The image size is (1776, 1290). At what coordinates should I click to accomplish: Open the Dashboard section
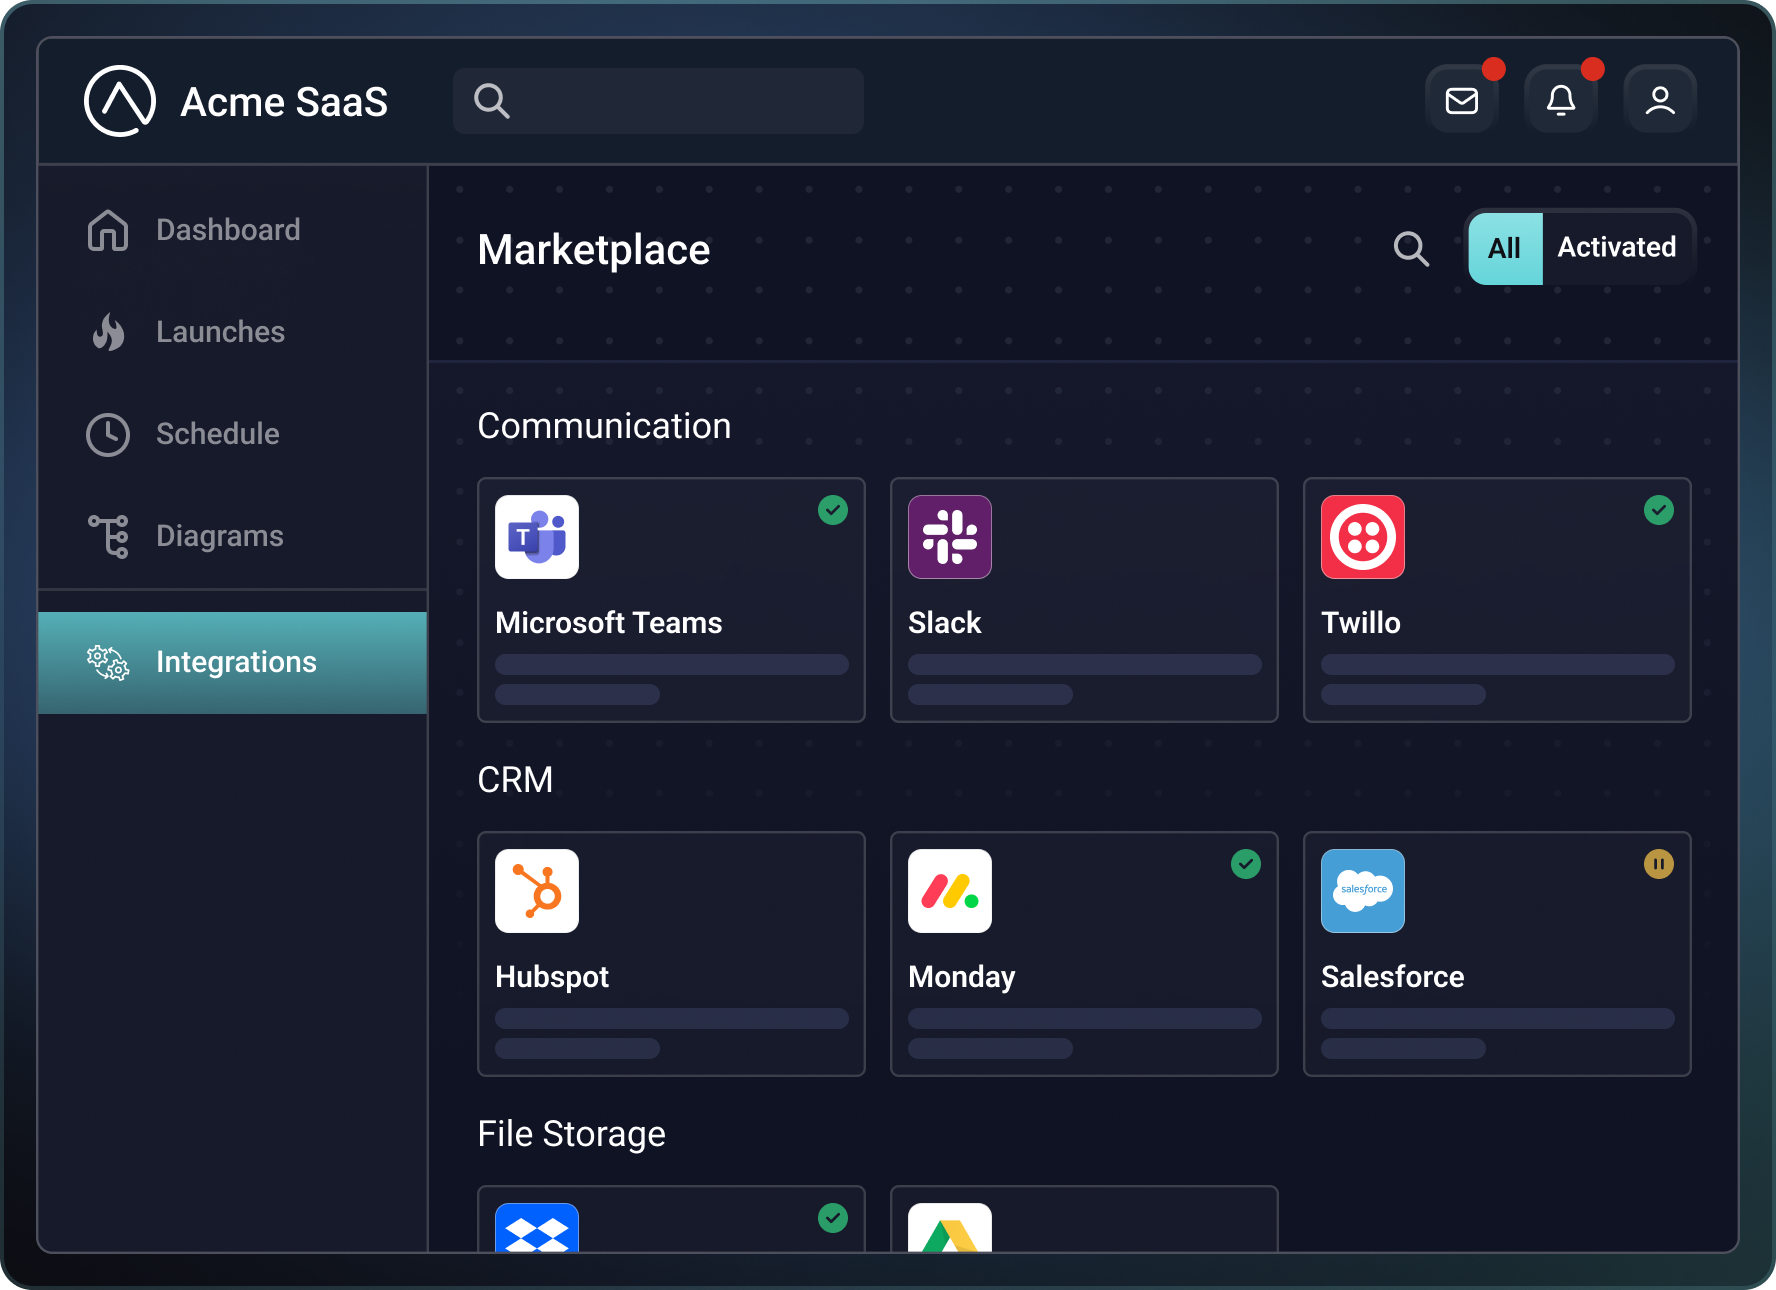coord(107,230)
